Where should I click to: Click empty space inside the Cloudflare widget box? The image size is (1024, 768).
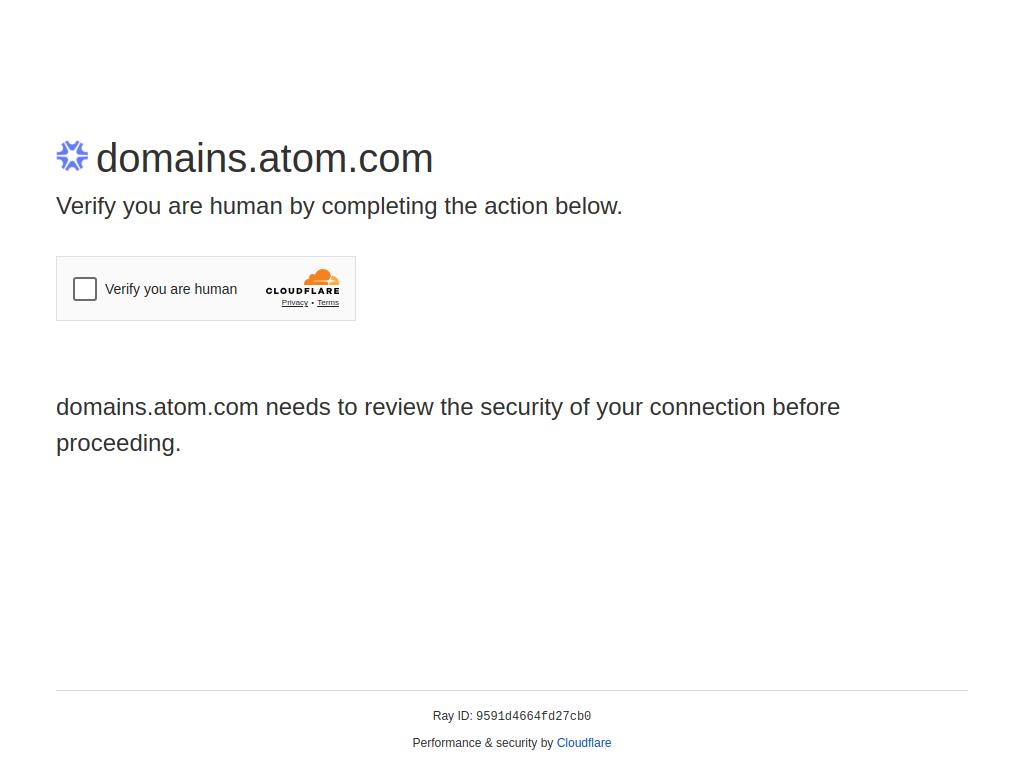point(251,310)
